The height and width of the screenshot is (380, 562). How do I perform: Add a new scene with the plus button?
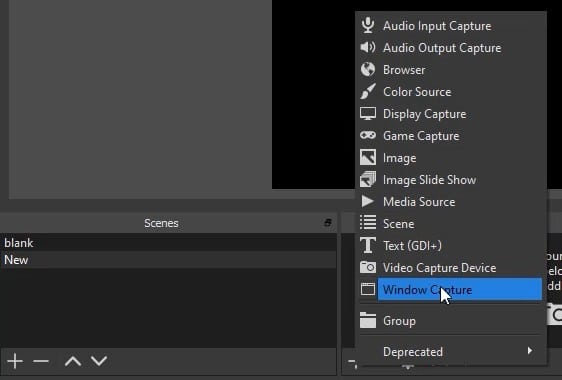coord(15,361)
